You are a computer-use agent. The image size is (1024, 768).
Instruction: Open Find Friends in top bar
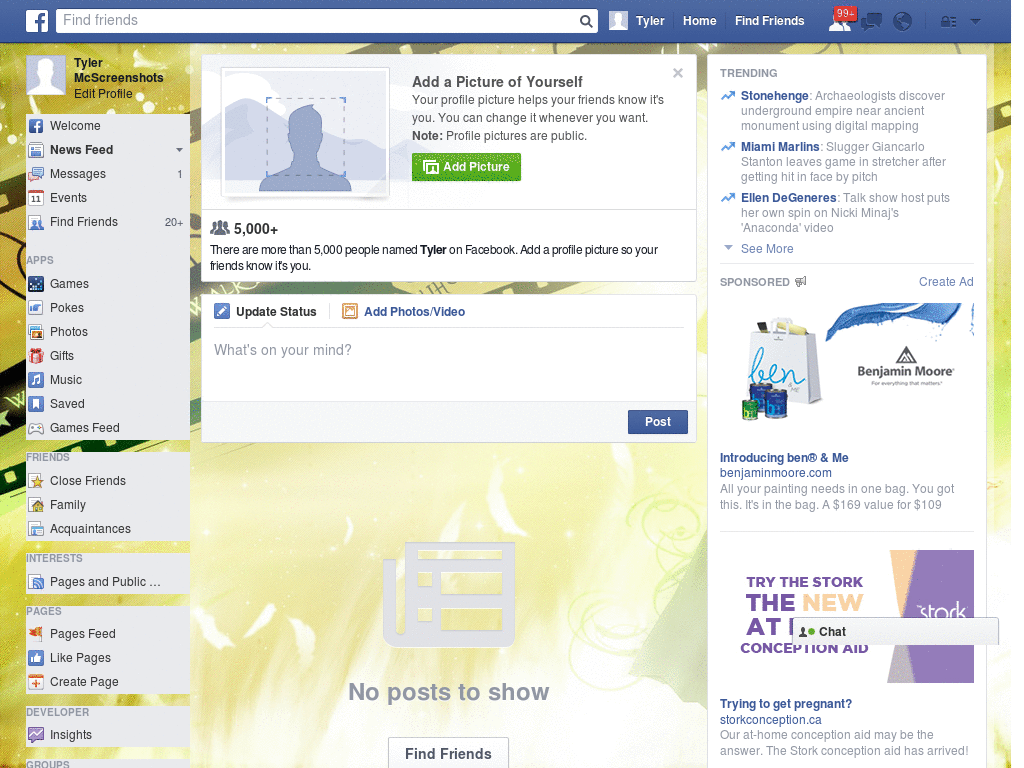[x=769, y=21]
